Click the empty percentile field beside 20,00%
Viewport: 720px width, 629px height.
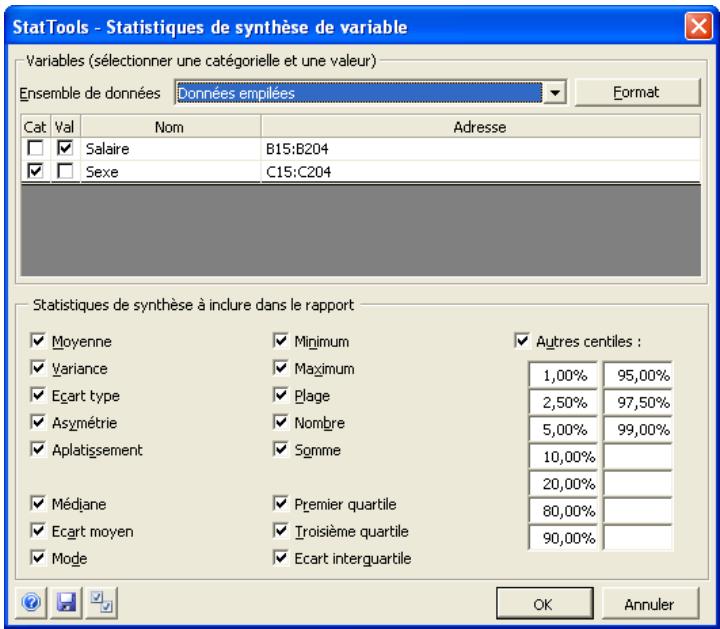[638, 483]
